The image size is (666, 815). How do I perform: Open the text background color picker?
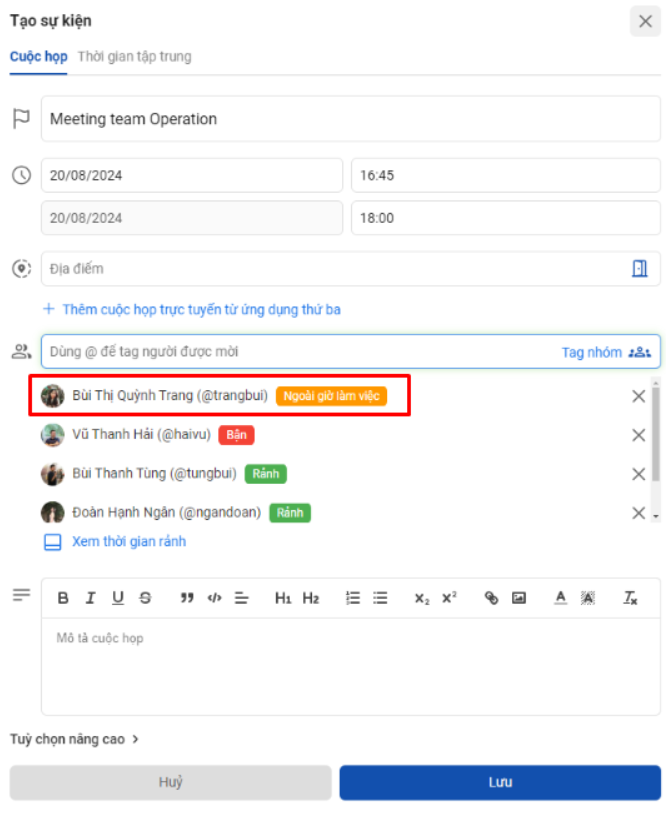[x=588, y=598]
